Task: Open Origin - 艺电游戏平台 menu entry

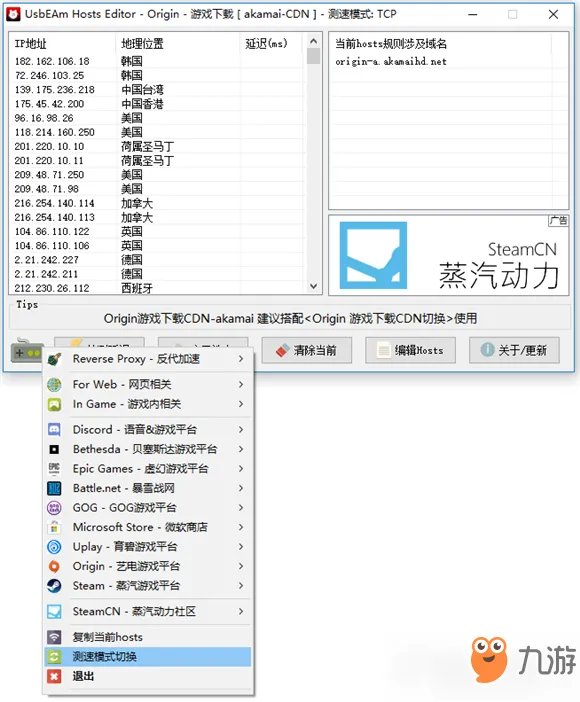Action: tap(147, 566)
